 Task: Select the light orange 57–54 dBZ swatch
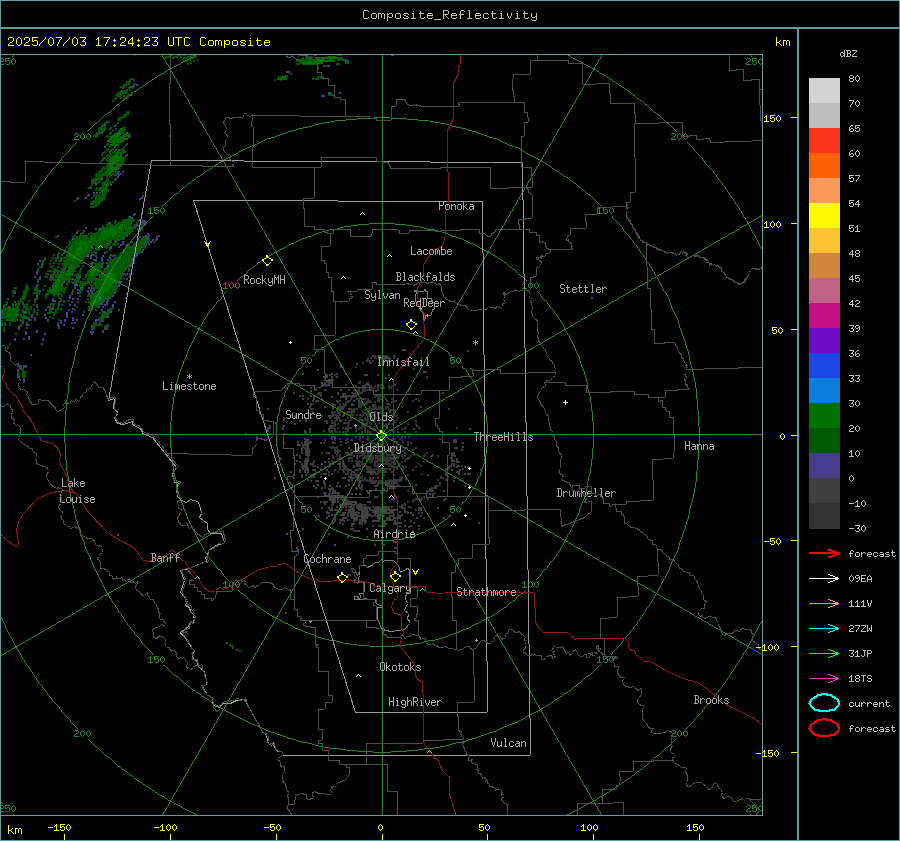tap(824, 191)
